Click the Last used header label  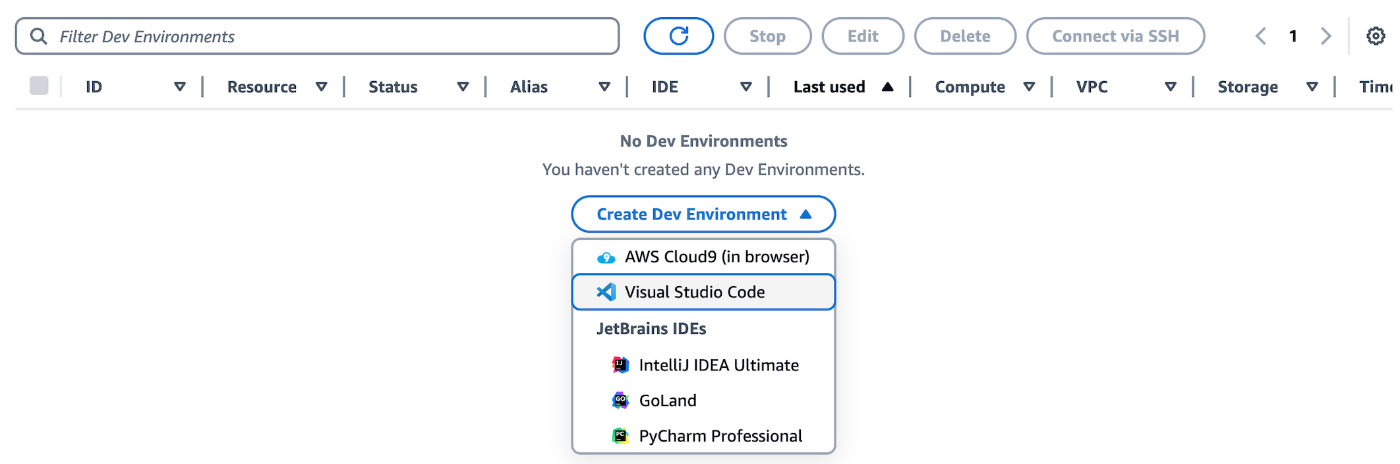click(x=829, y=87)
